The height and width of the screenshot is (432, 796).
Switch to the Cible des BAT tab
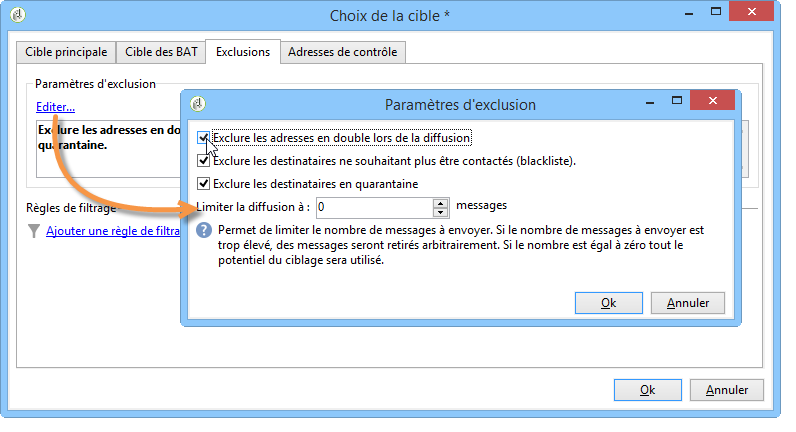point(161,52)
